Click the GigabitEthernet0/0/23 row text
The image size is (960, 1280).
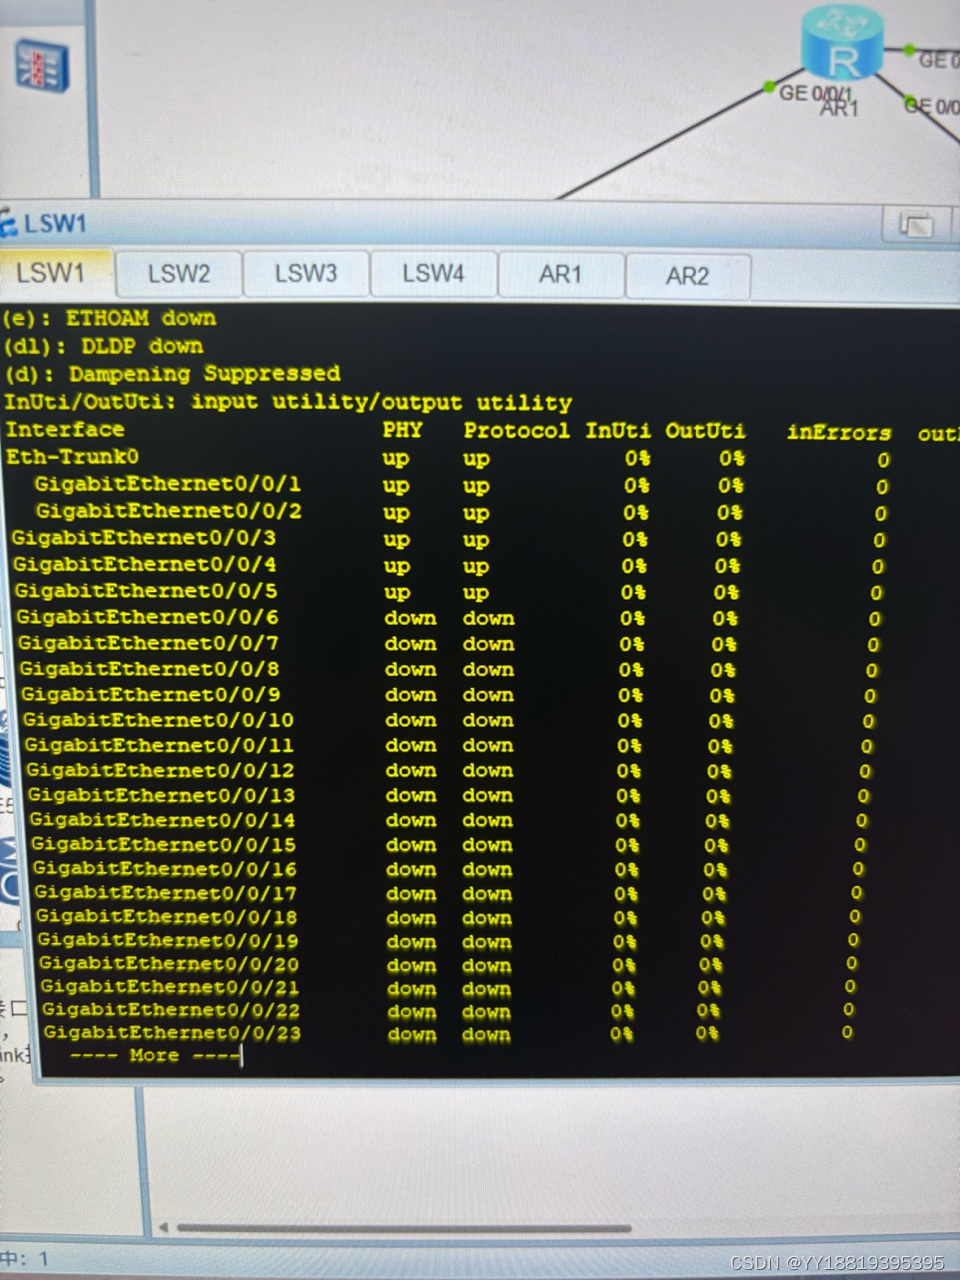tap(172, 1033)
